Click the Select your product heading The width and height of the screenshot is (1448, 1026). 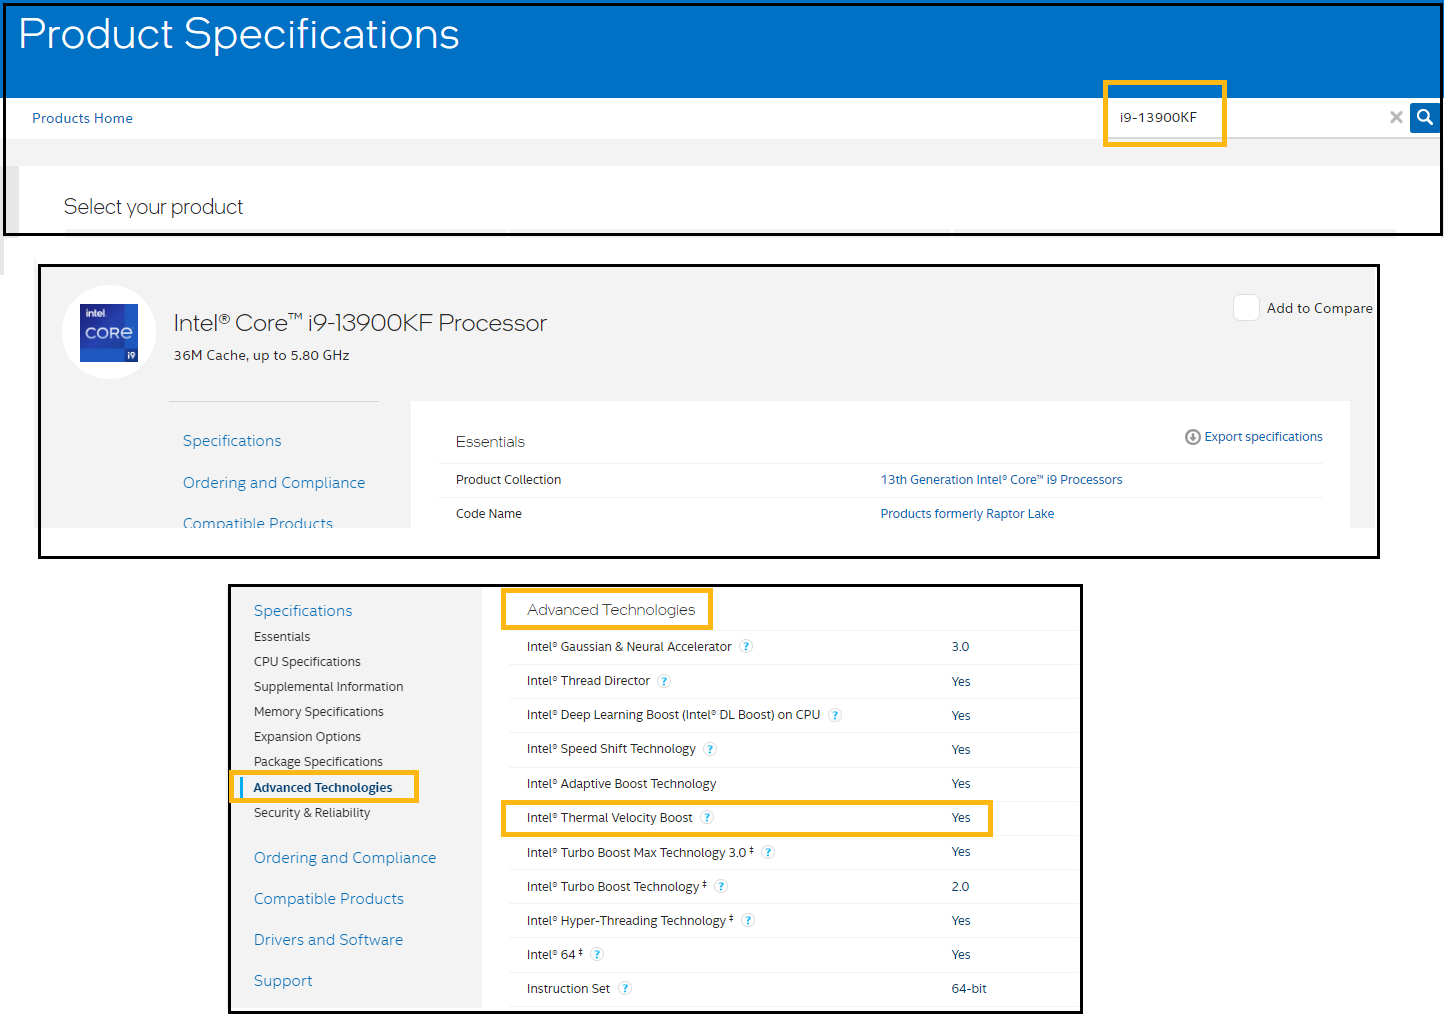[153, 207]
